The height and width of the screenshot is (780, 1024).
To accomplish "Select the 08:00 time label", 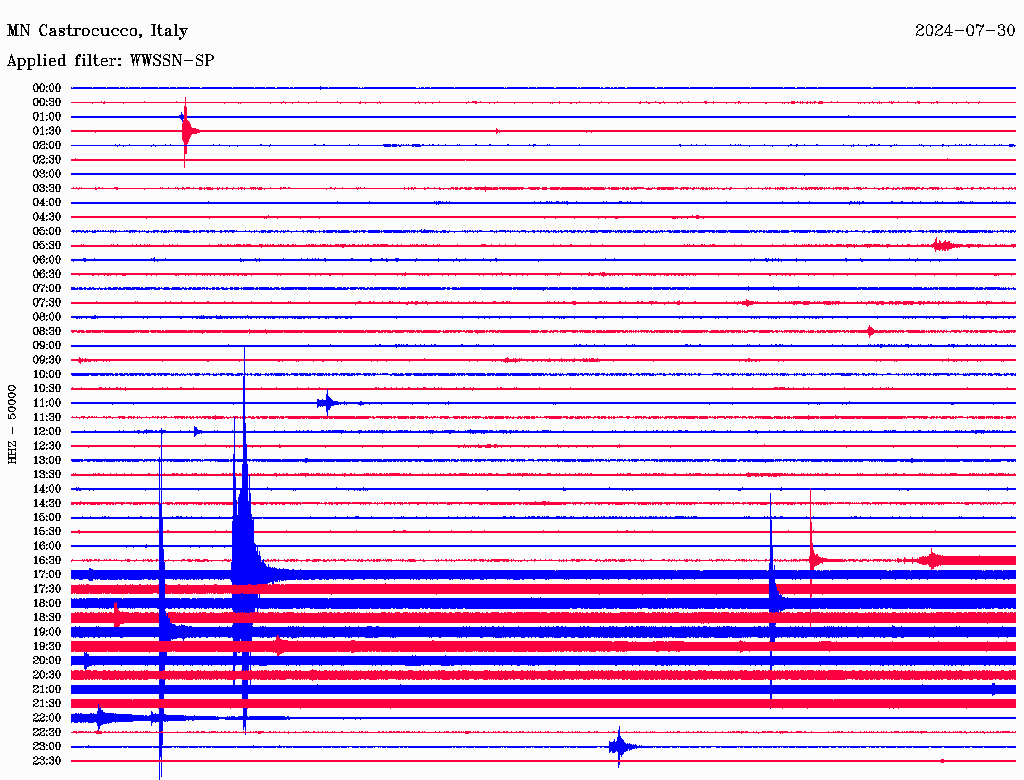I will 46,317.
